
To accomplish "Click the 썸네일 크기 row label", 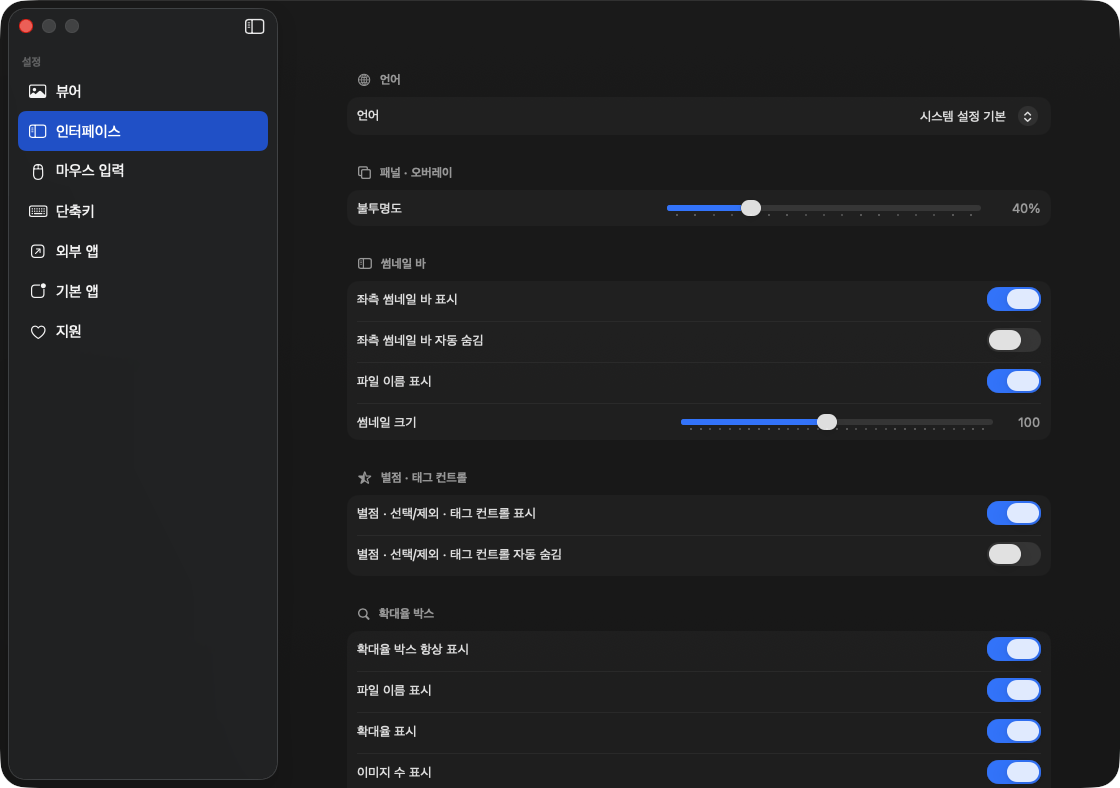I will 386,422.
